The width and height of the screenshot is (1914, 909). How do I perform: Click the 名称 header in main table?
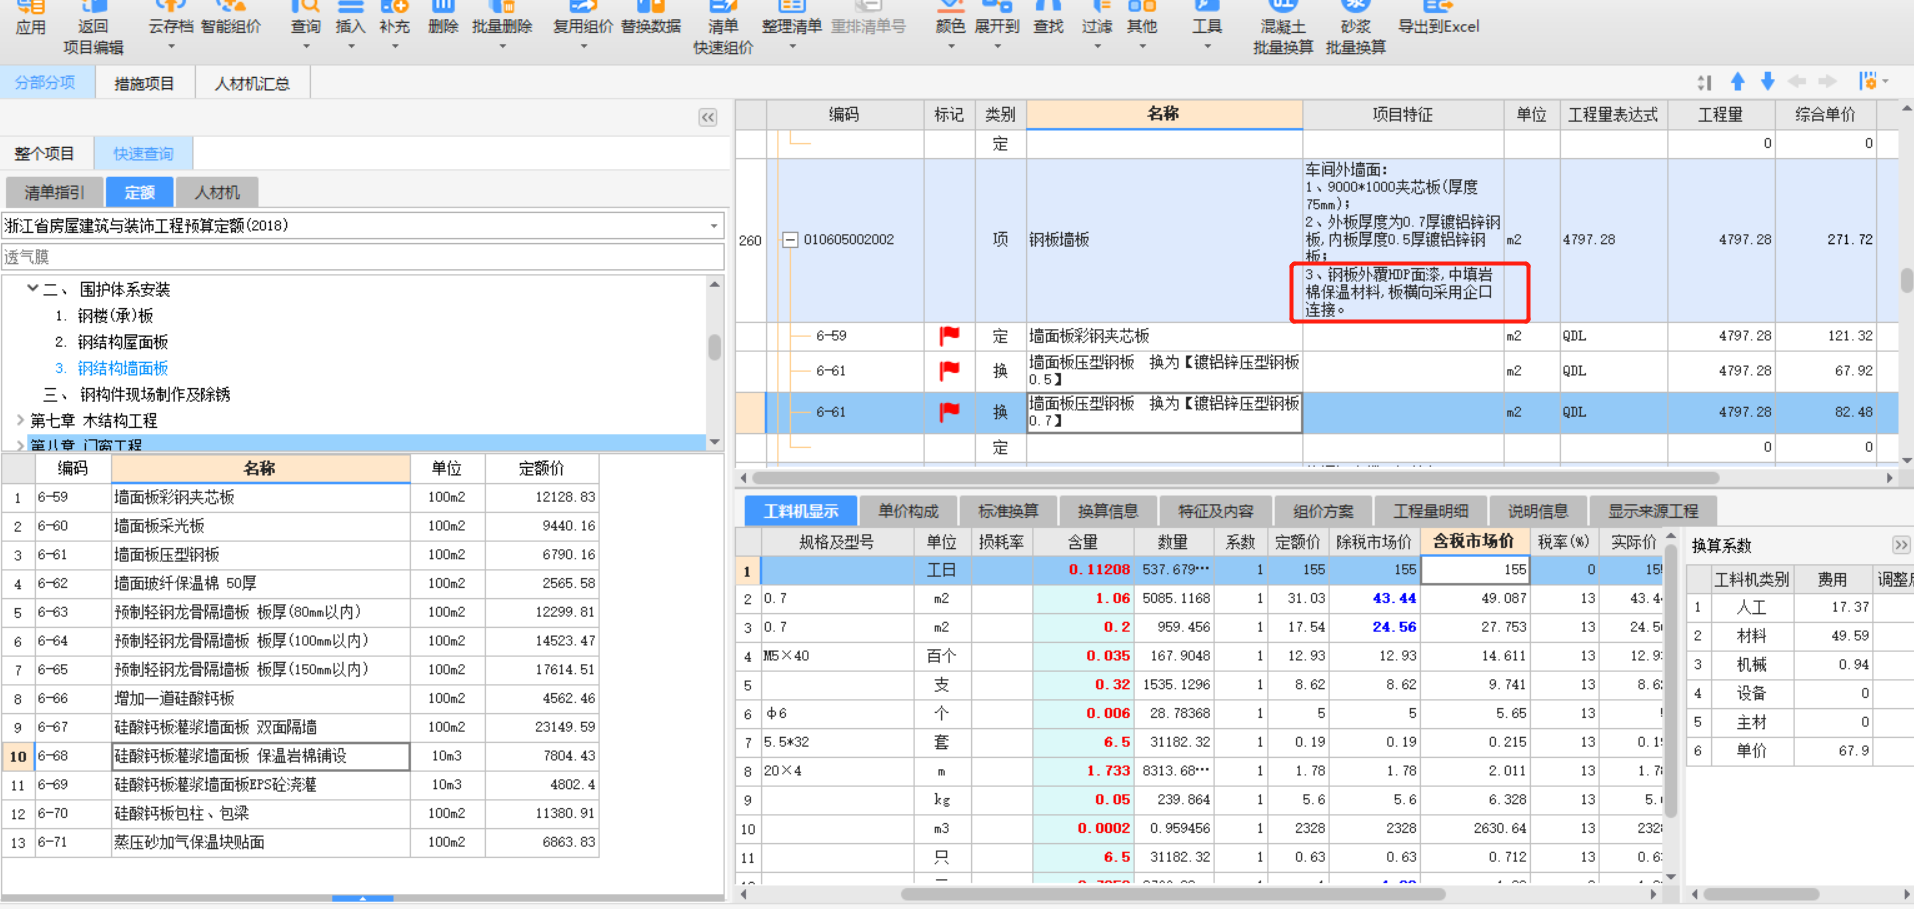1164,114
